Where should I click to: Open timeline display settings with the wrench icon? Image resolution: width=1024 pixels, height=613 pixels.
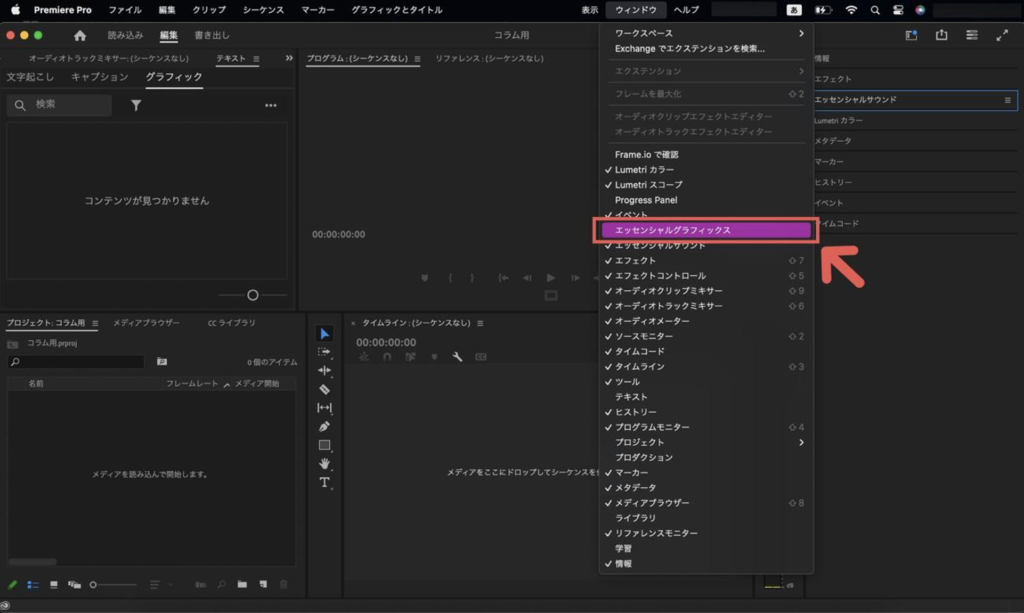pyautogui.click(x=458, y=356)
